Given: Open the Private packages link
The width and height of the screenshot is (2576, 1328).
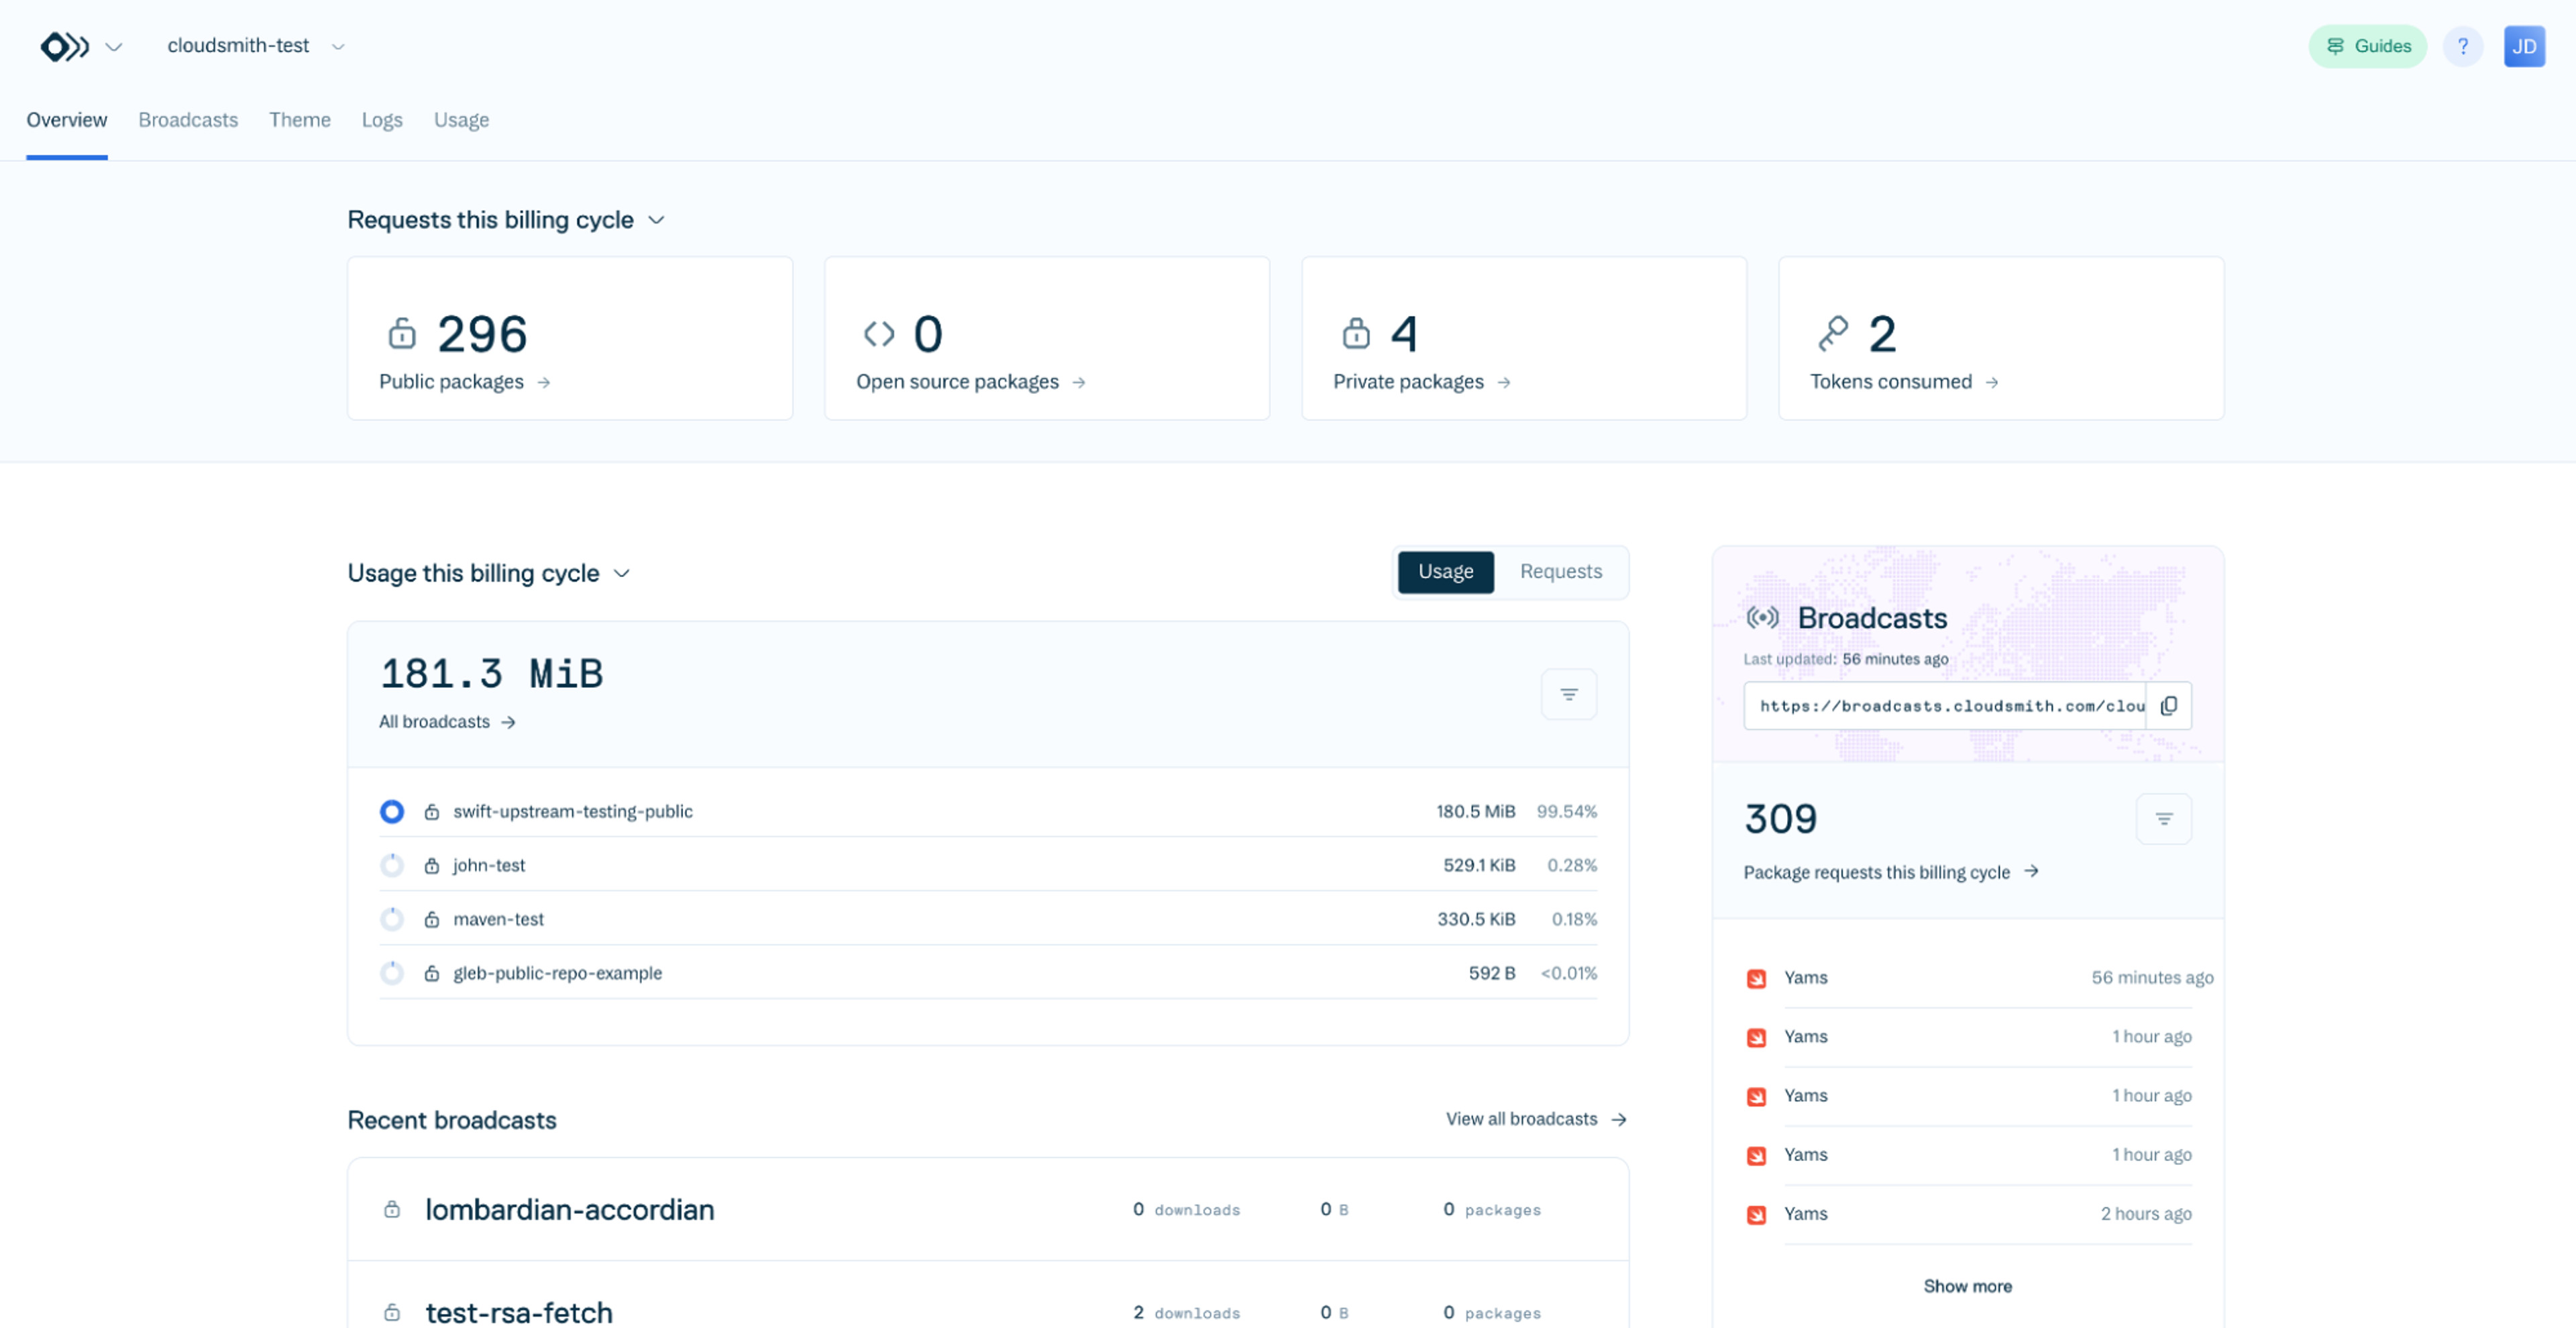Looking at the screenshot, I should pyautogui.click(x=1422, y=382).
